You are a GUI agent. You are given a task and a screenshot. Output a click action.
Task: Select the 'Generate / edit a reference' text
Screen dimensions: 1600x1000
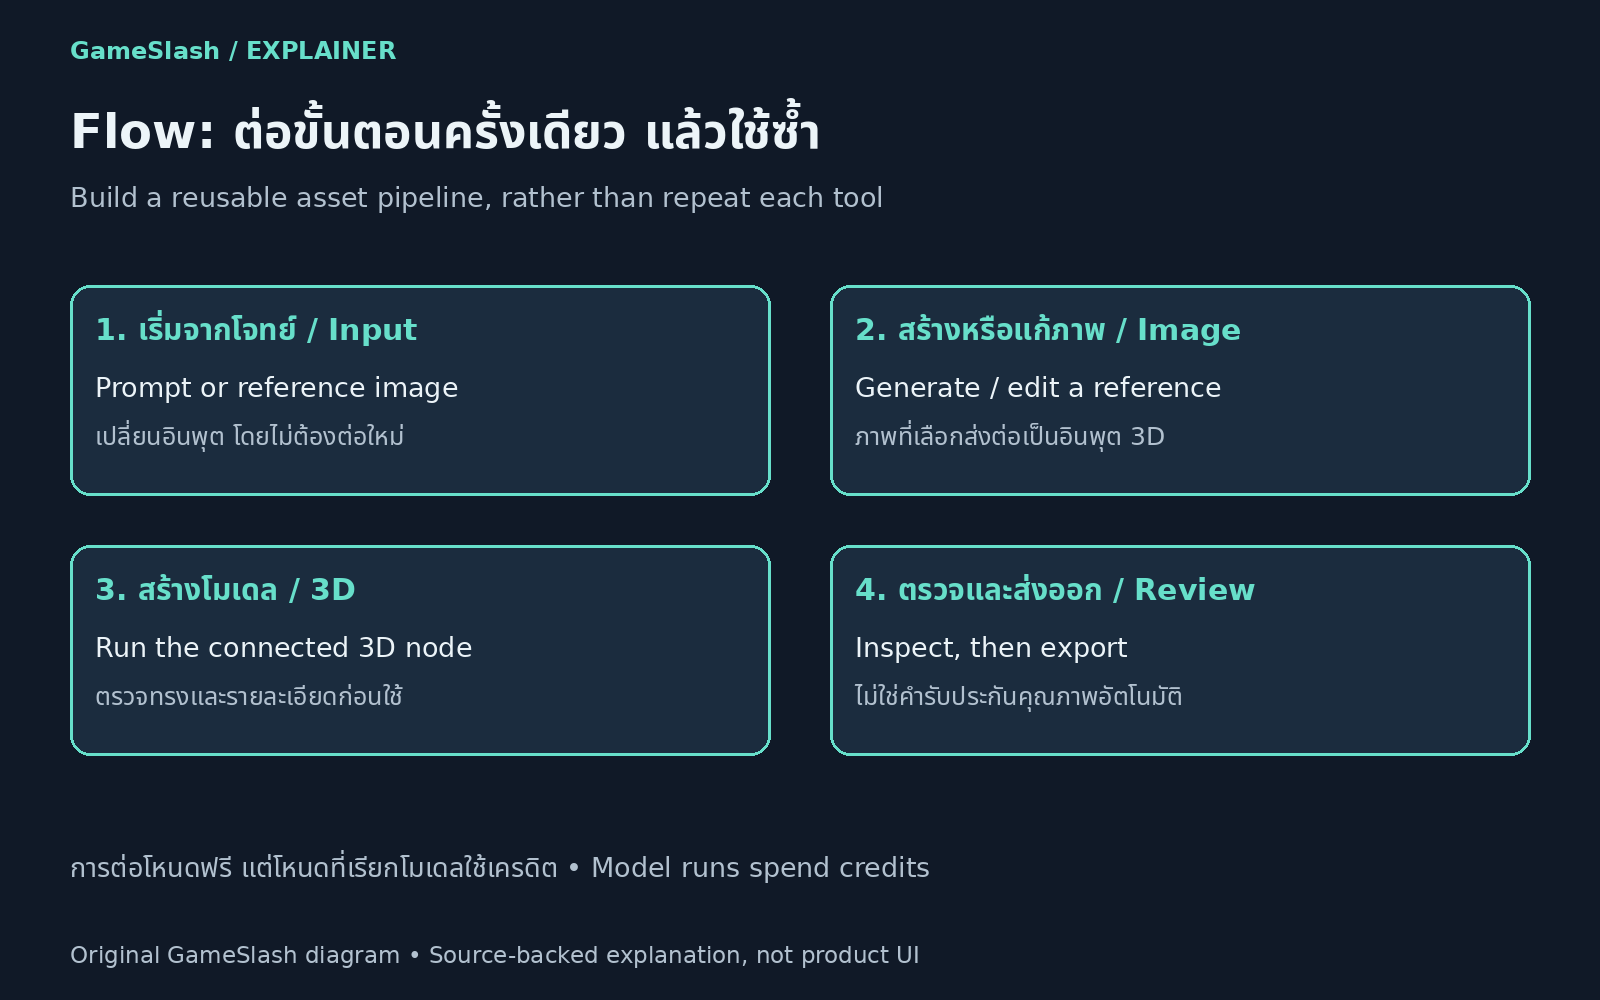tap(1038, 388)
